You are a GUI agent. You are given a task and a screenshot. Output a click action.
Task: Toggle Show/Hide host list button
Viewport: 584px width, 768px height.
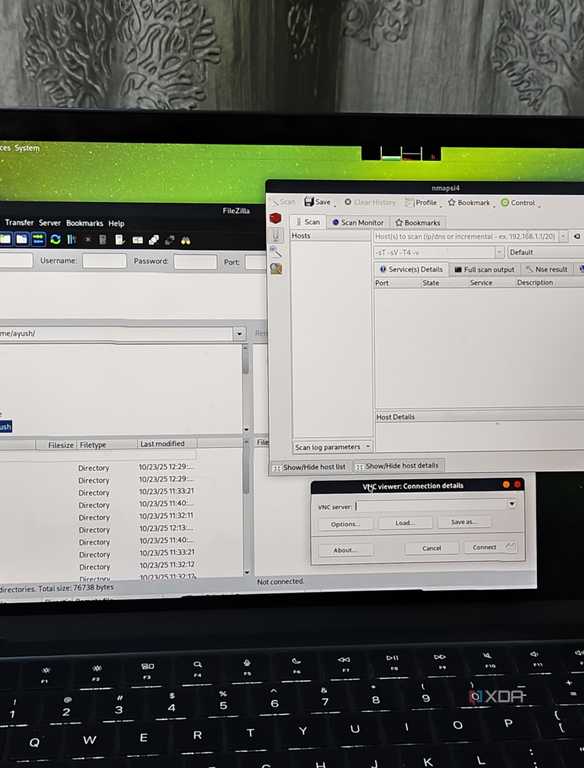click(x=310, y=467)
